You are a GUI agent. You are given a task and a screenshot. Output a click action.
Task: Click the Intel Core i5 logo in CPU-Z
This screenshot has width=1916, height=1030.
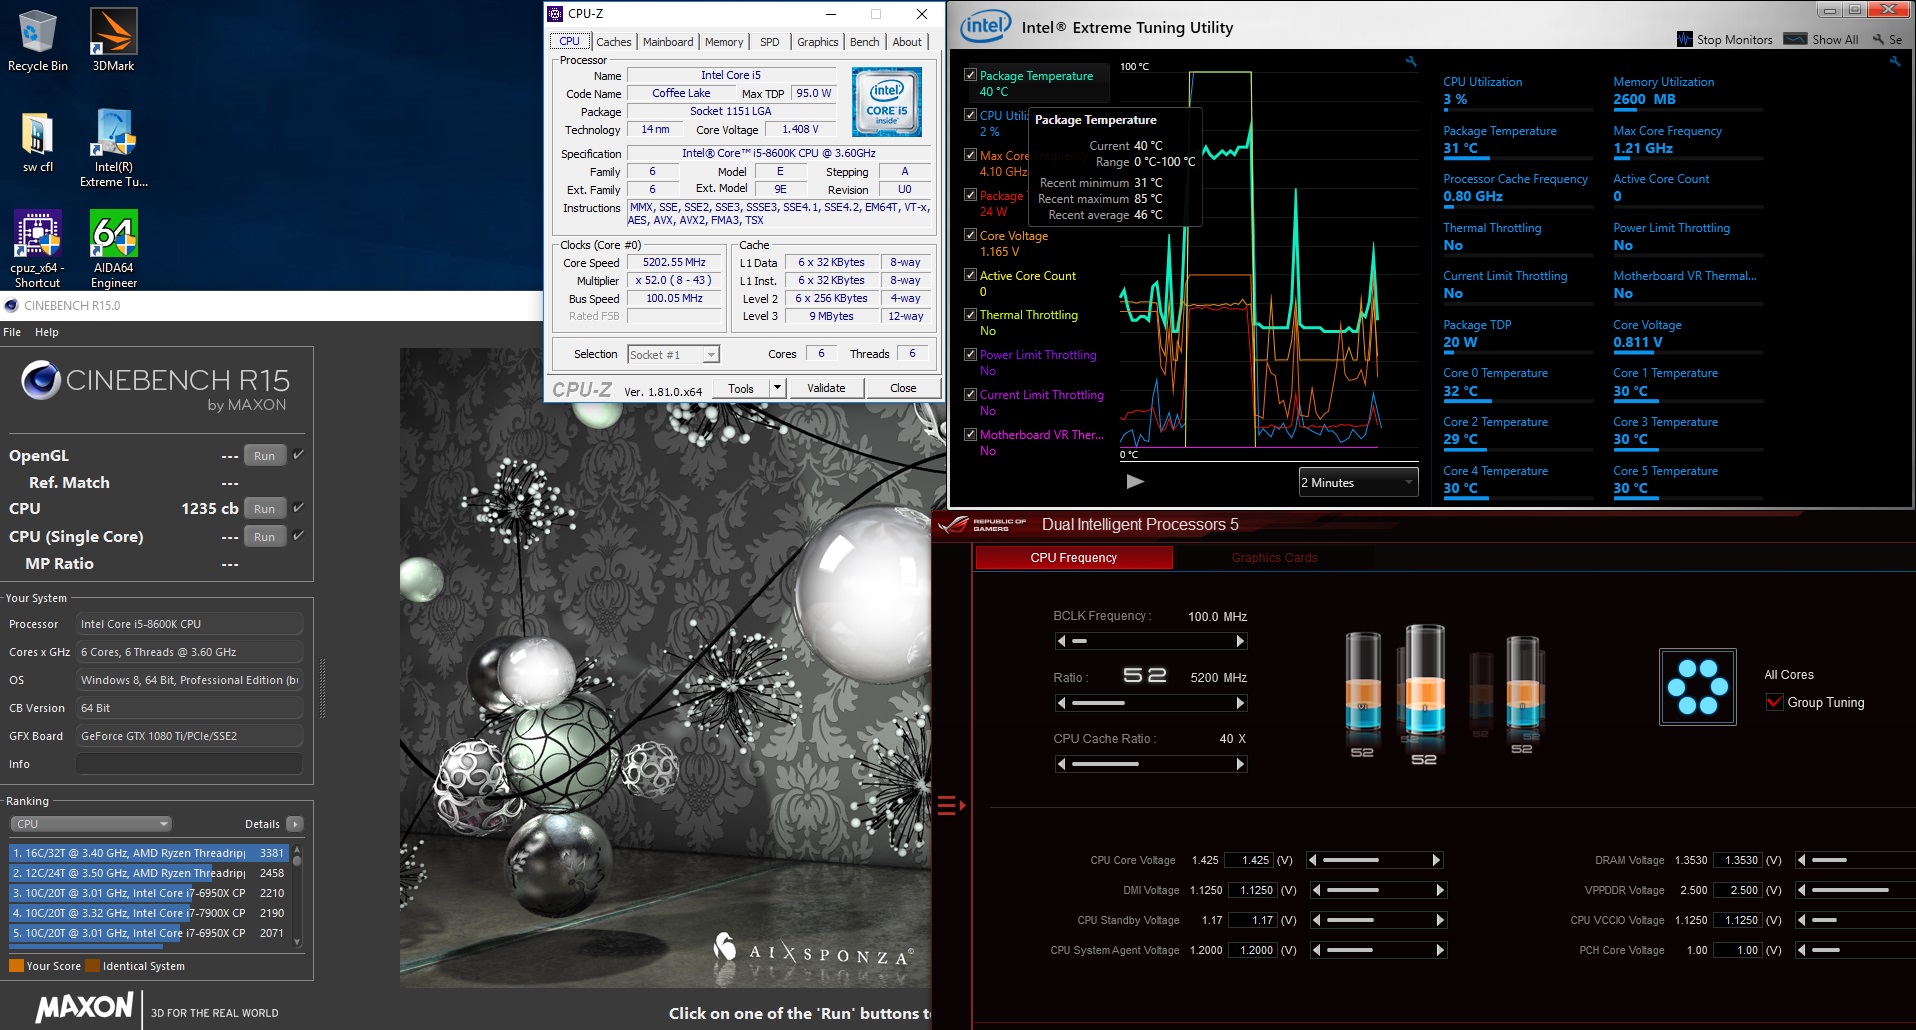pyautogui.click(x=886, y=102)
